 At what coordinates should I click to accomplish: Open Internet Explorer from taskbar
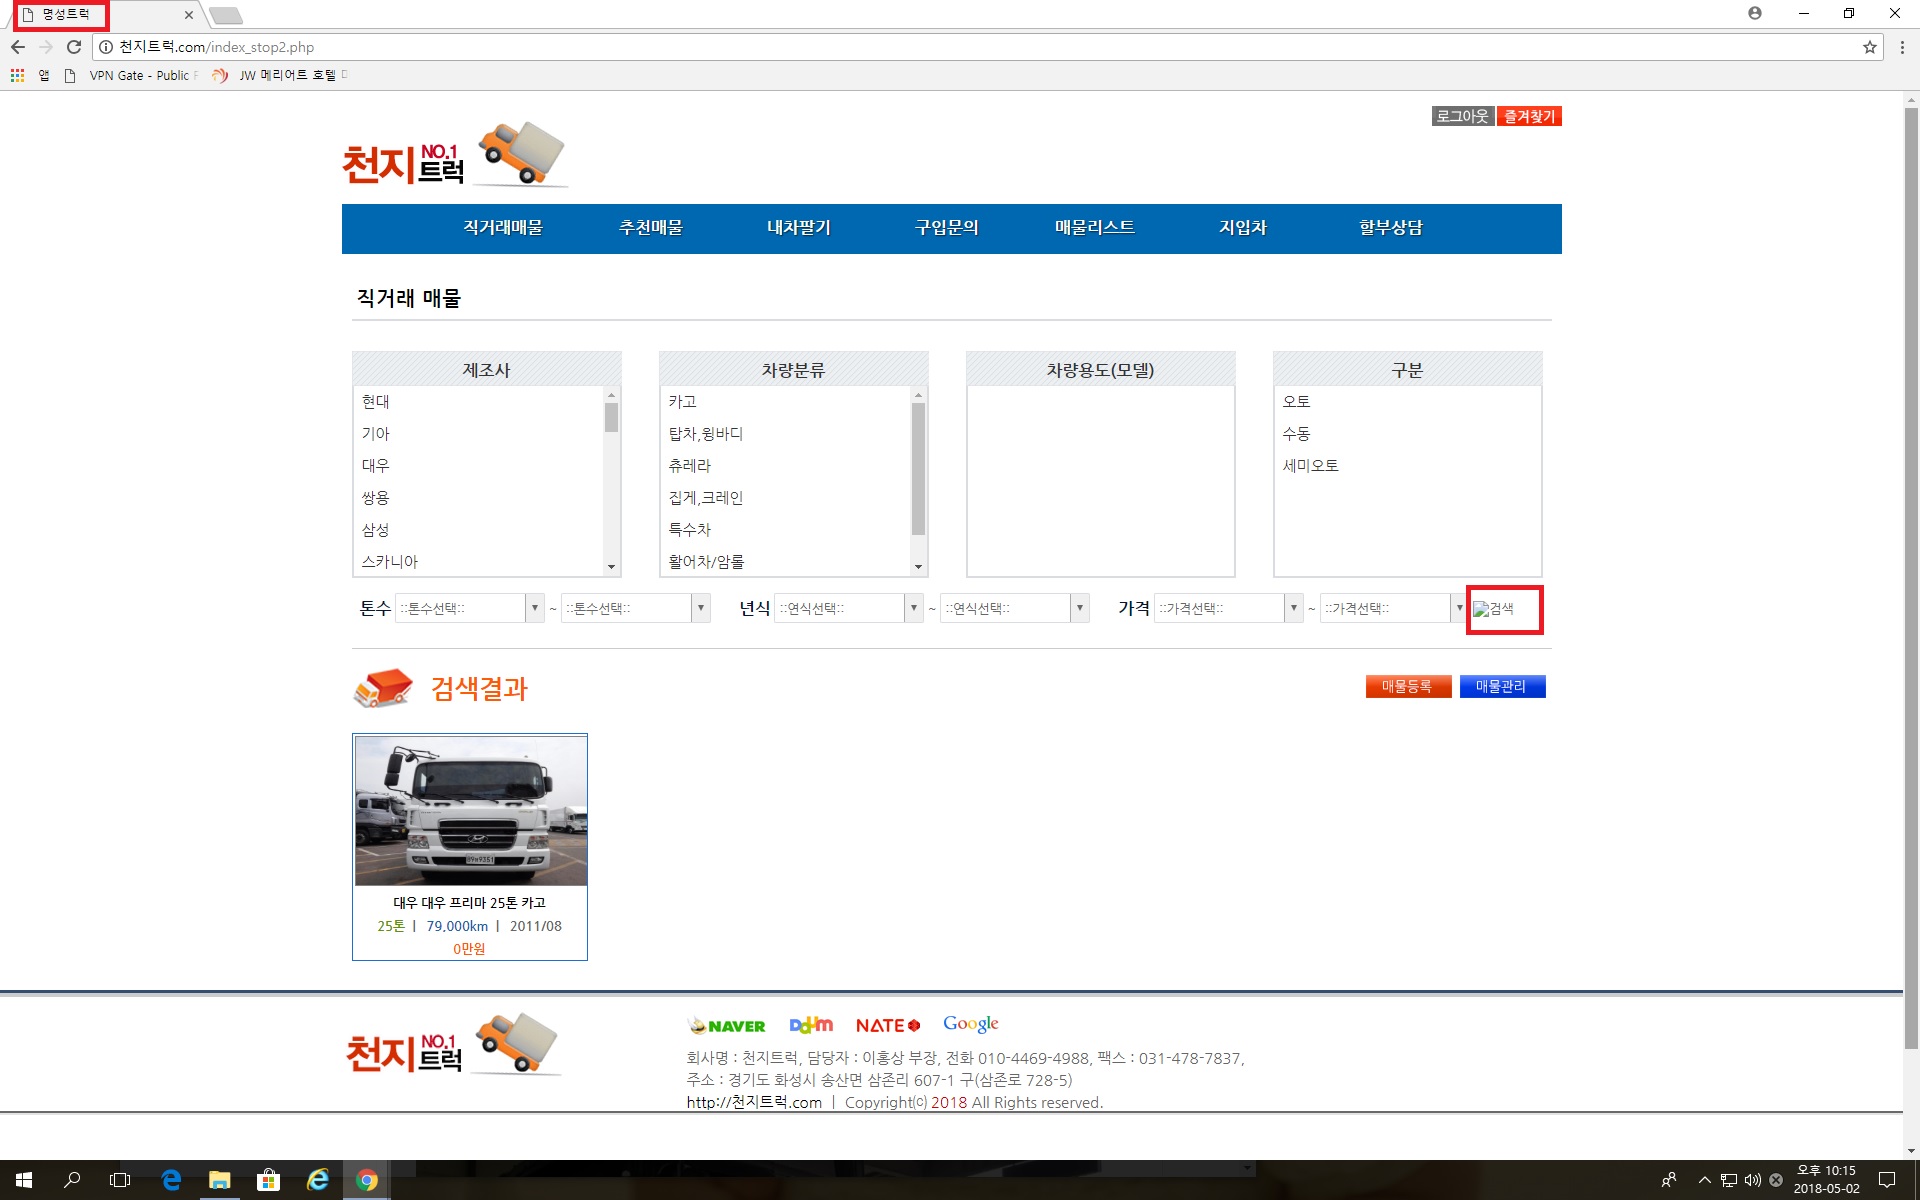coord(318,1180)
